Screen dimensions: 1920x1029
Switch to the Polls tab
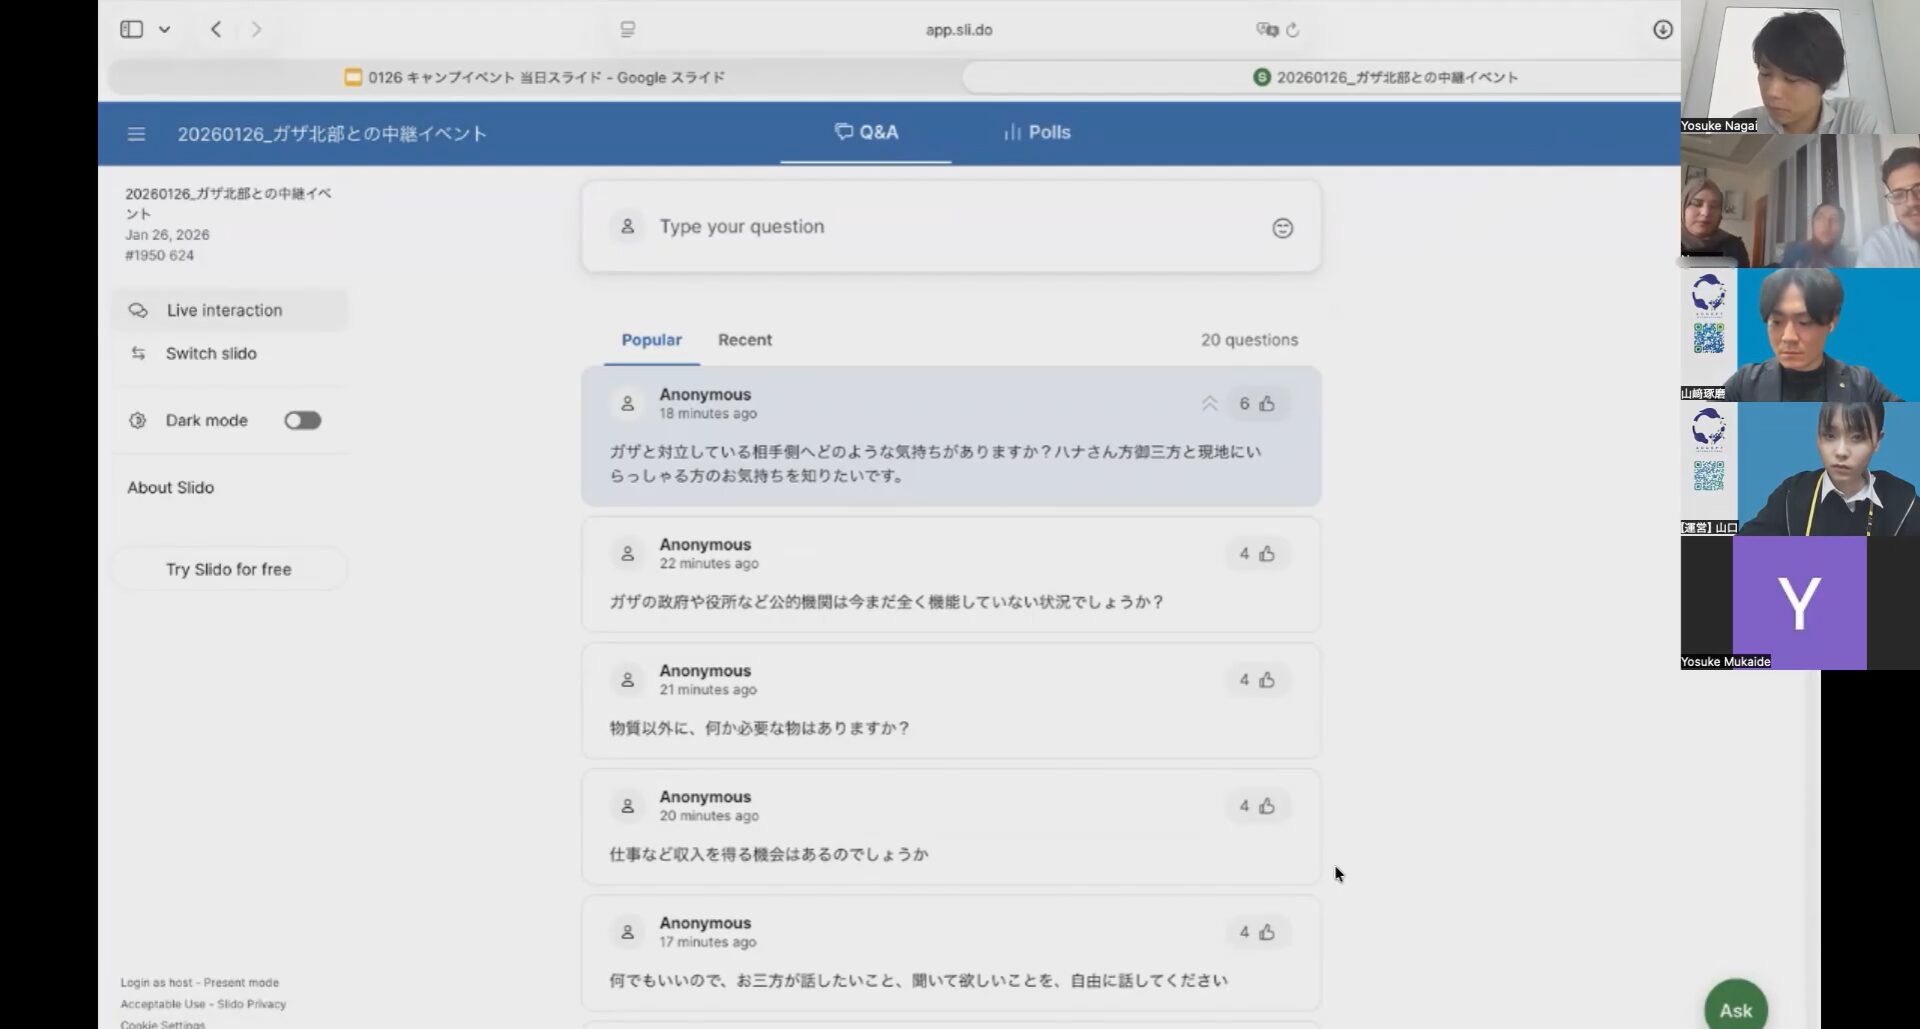1037,132
